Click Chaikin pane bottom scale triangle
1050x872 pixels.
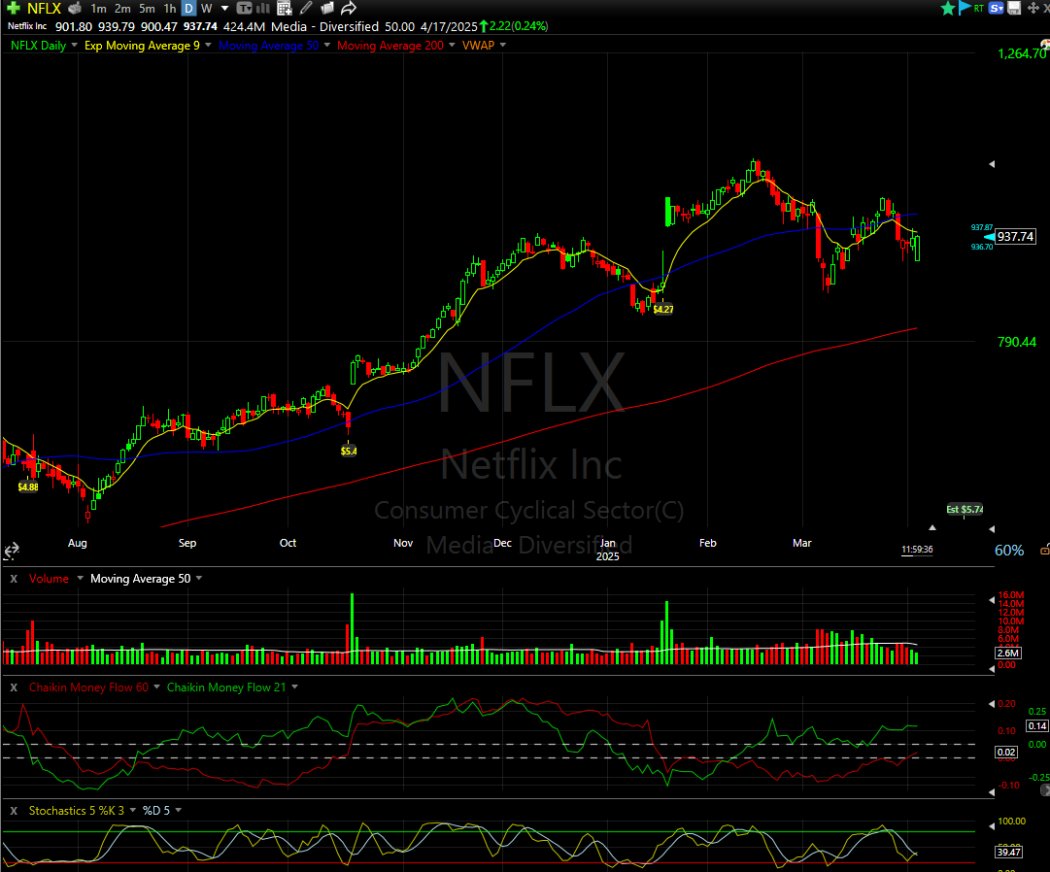[992, 792]
